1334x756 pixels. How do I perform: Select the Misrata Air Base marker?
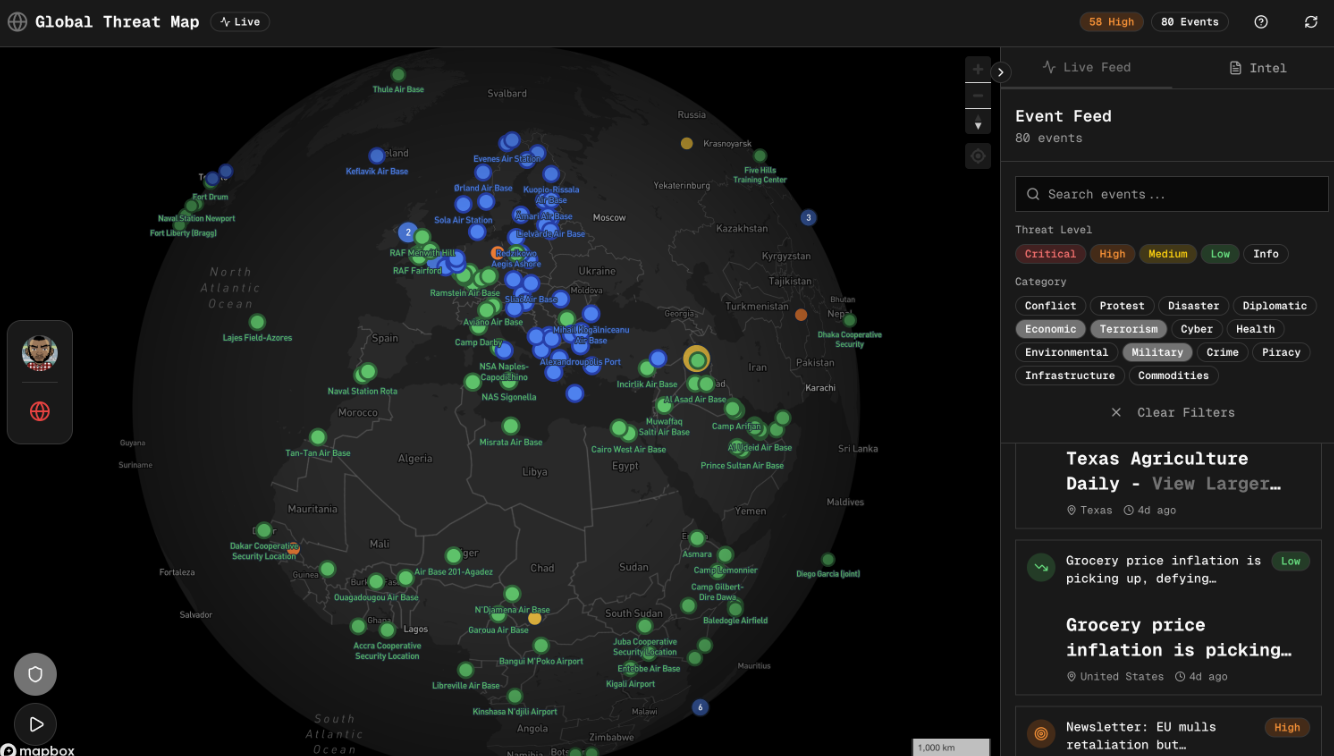tap(511, 426)
